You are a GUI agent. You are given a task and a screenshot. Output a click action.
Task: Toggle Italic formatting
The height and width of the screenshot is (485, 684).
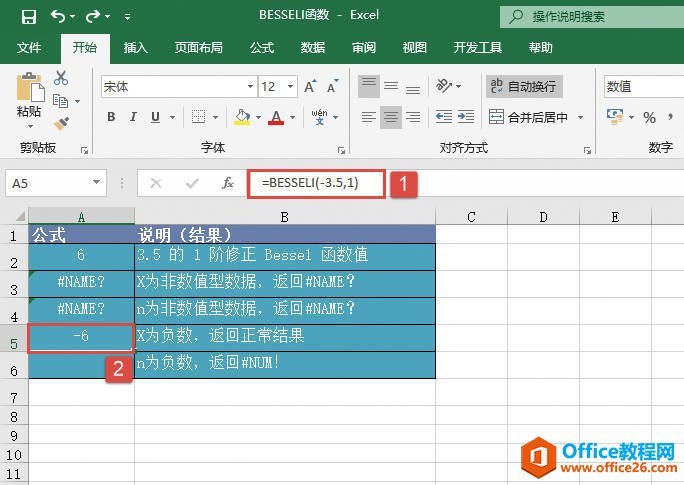pos(133,117)
